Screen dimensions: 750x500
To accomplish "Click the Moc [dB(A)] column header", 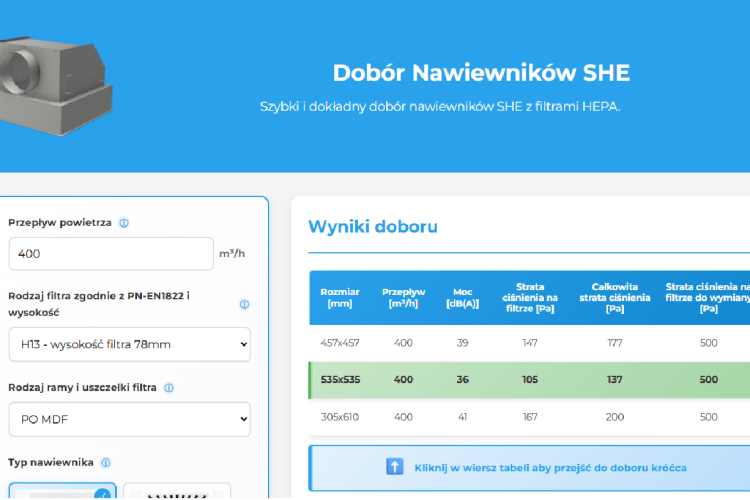I will [x=463, y=298].
